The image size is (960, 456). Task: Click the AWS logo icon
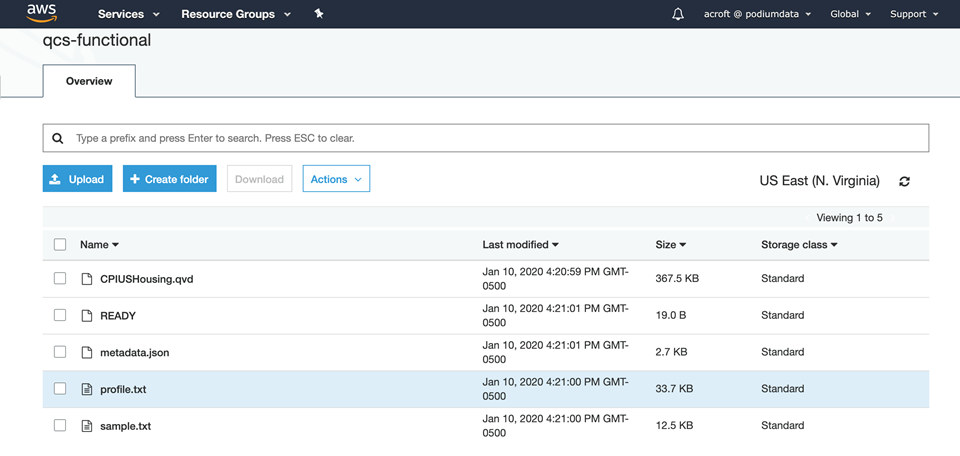point(41,13)
